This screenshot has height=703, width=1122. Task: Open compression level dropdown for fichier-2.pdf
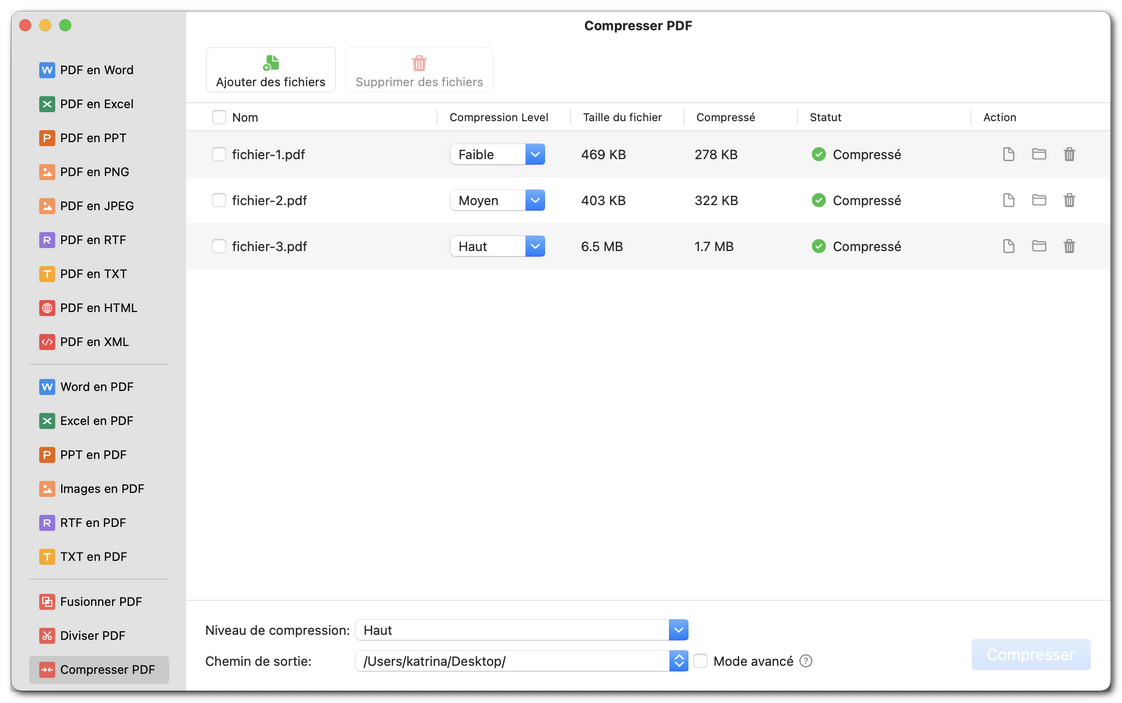click(x=535, y=200)
